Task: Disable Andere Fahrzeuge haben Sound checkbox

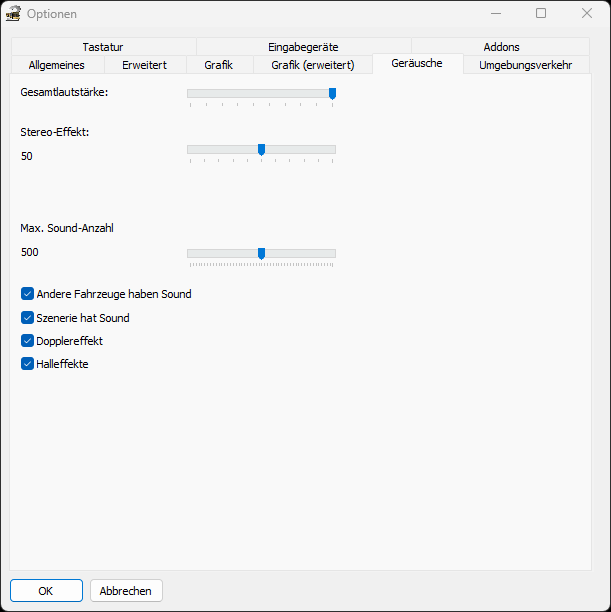Action: pyautogui.click(x=28, y=294)
